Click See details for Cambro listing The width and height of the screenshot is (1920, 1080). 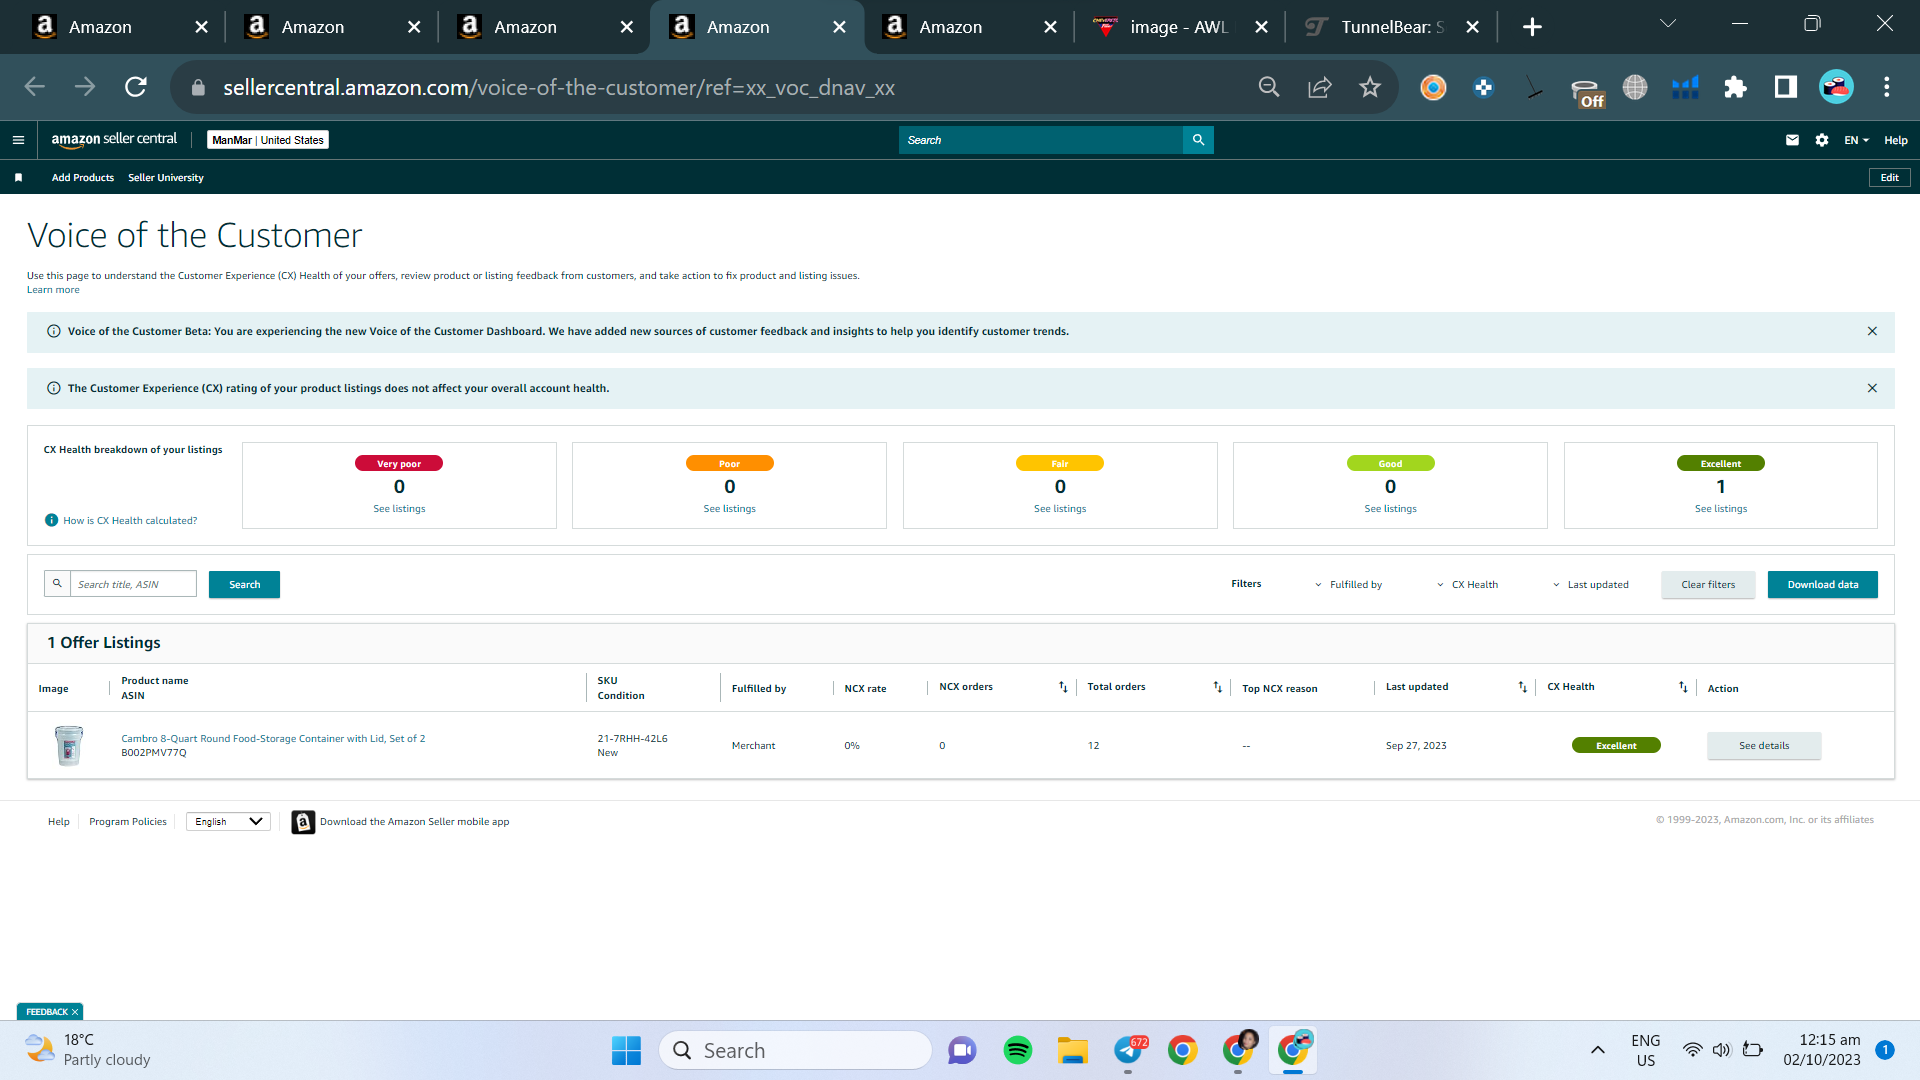pyautogui.click(x=1764, y=746)
